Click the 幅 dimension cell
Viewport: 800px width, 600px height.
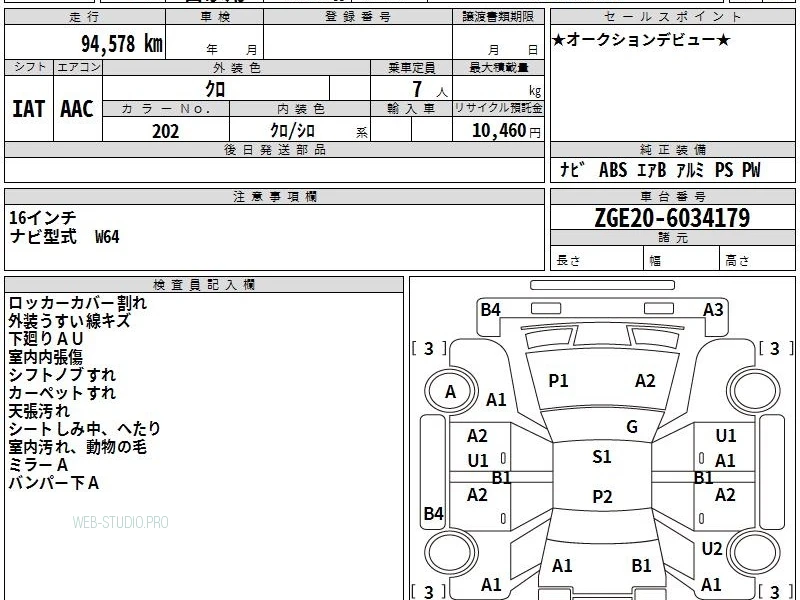click(682, 260)
